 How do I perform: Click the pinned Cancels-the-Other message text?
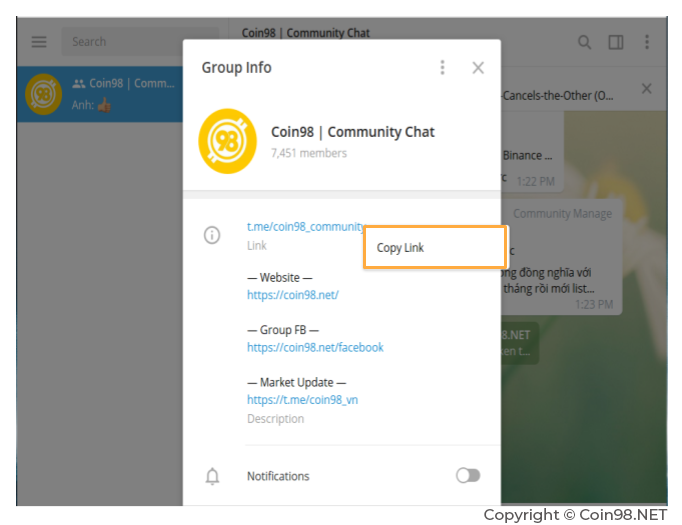(x=558, y=96)
